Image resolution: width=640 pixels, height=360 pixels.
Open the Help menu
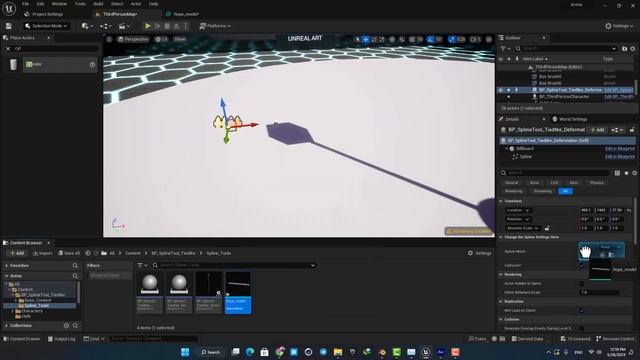(x=153, y=4)
